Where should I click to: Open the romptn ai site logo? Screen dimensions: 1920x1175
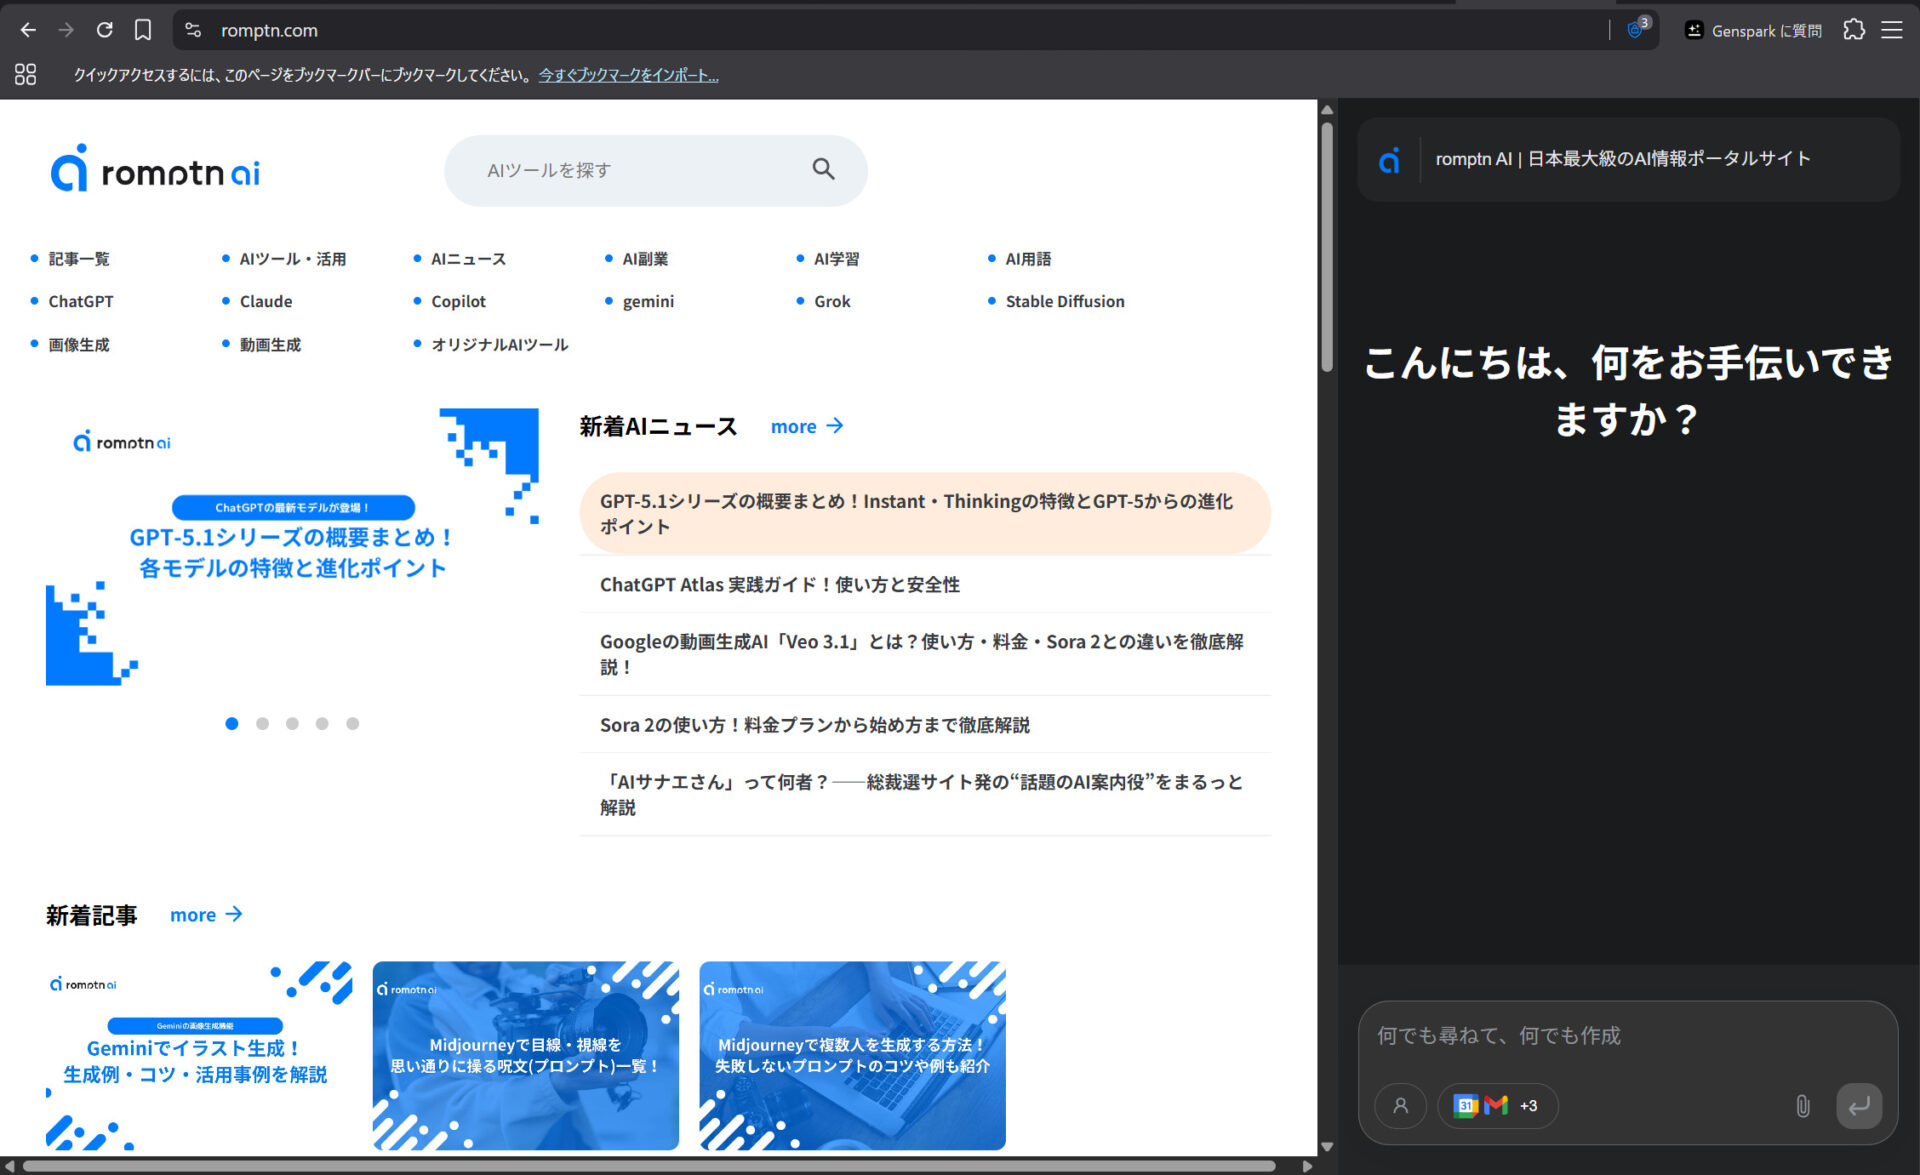(154, 170)
